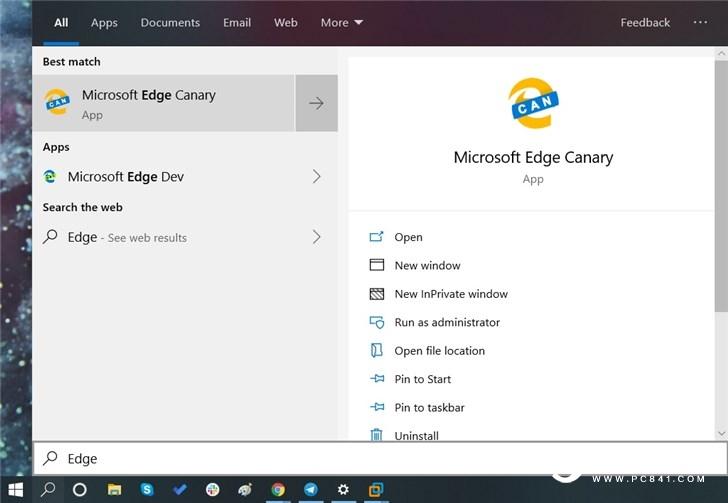The image size is (728, 503).
Task: Click the Run as administrator shield icon
Action: point(377,322)
